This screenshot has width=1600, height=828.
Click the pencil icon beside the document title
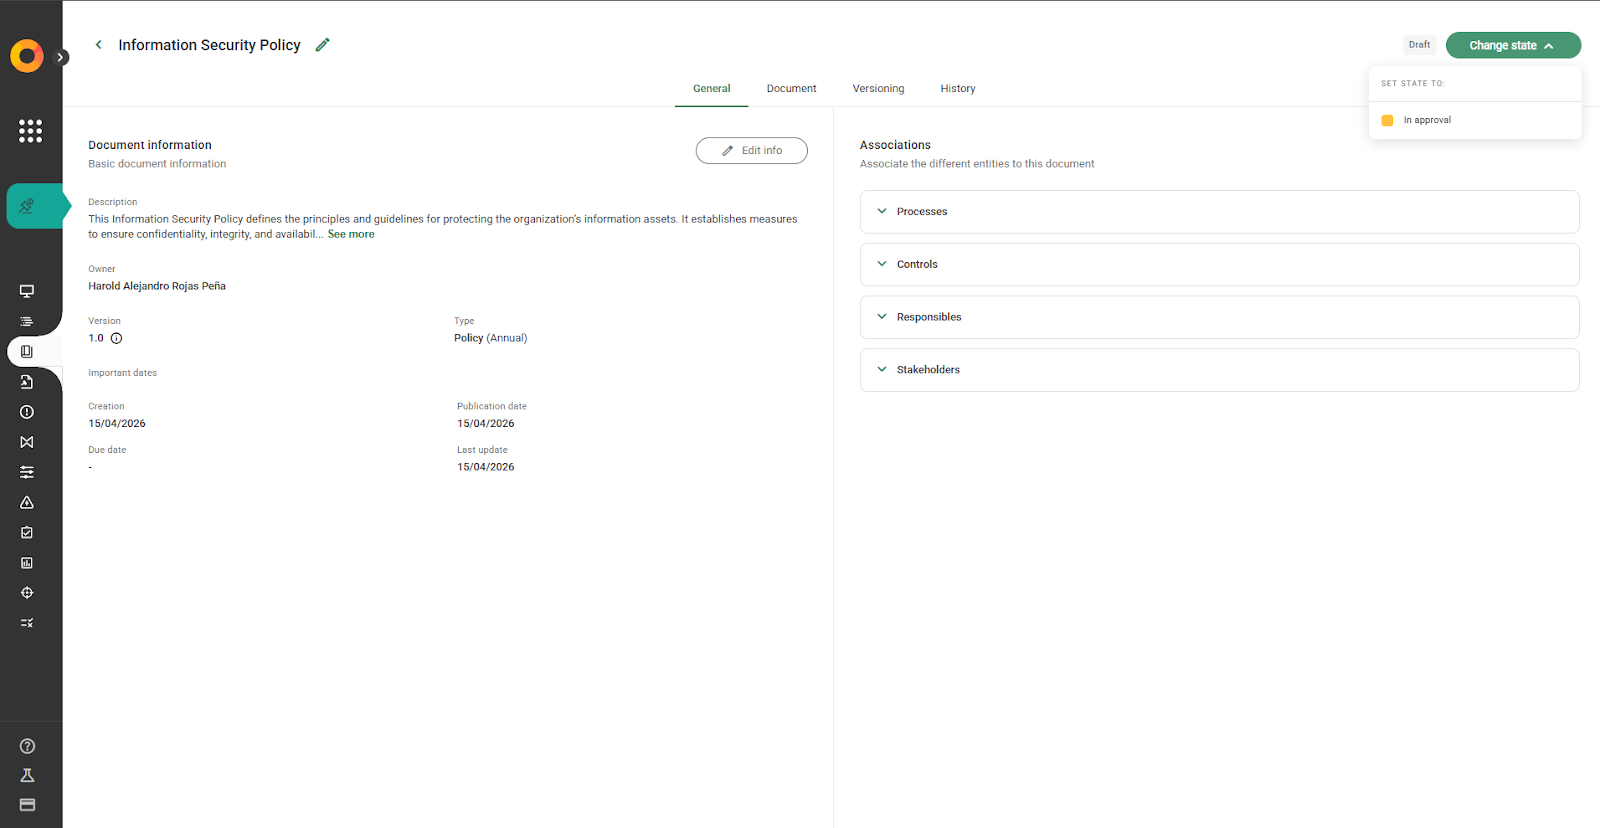pyautogui.click(x=322, y=45)
